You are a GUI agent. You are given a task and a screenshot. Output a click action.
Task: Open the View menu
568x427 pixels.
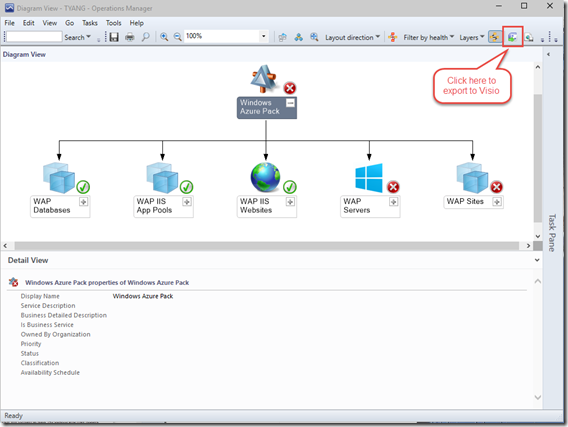[50, 23]
